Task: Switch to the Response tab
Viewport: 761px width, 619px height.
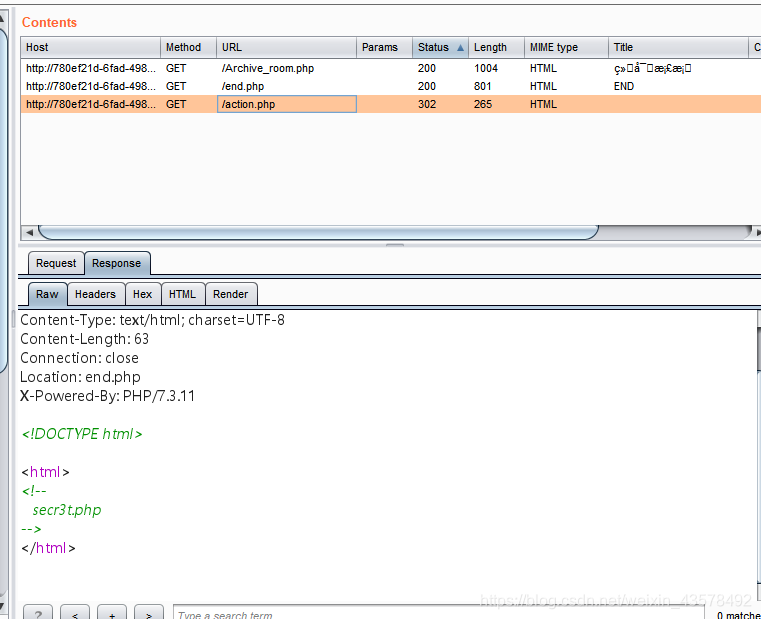Action: [117, 264]
